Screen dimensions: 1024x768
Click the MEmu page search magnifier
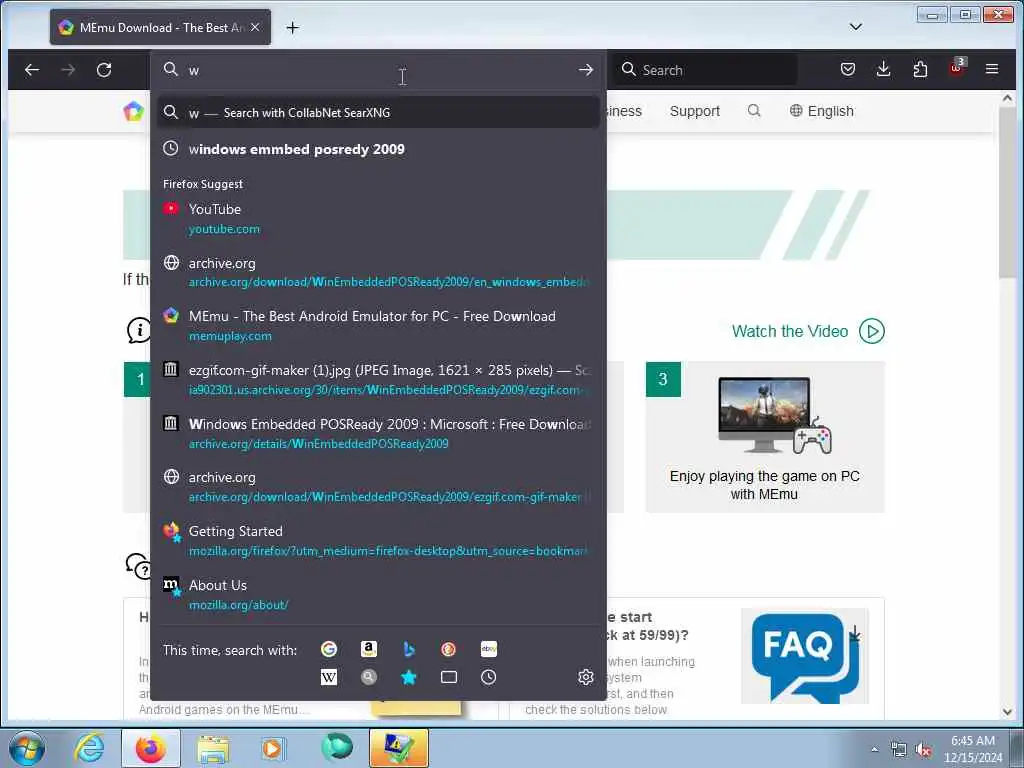(x=754, y=110)
